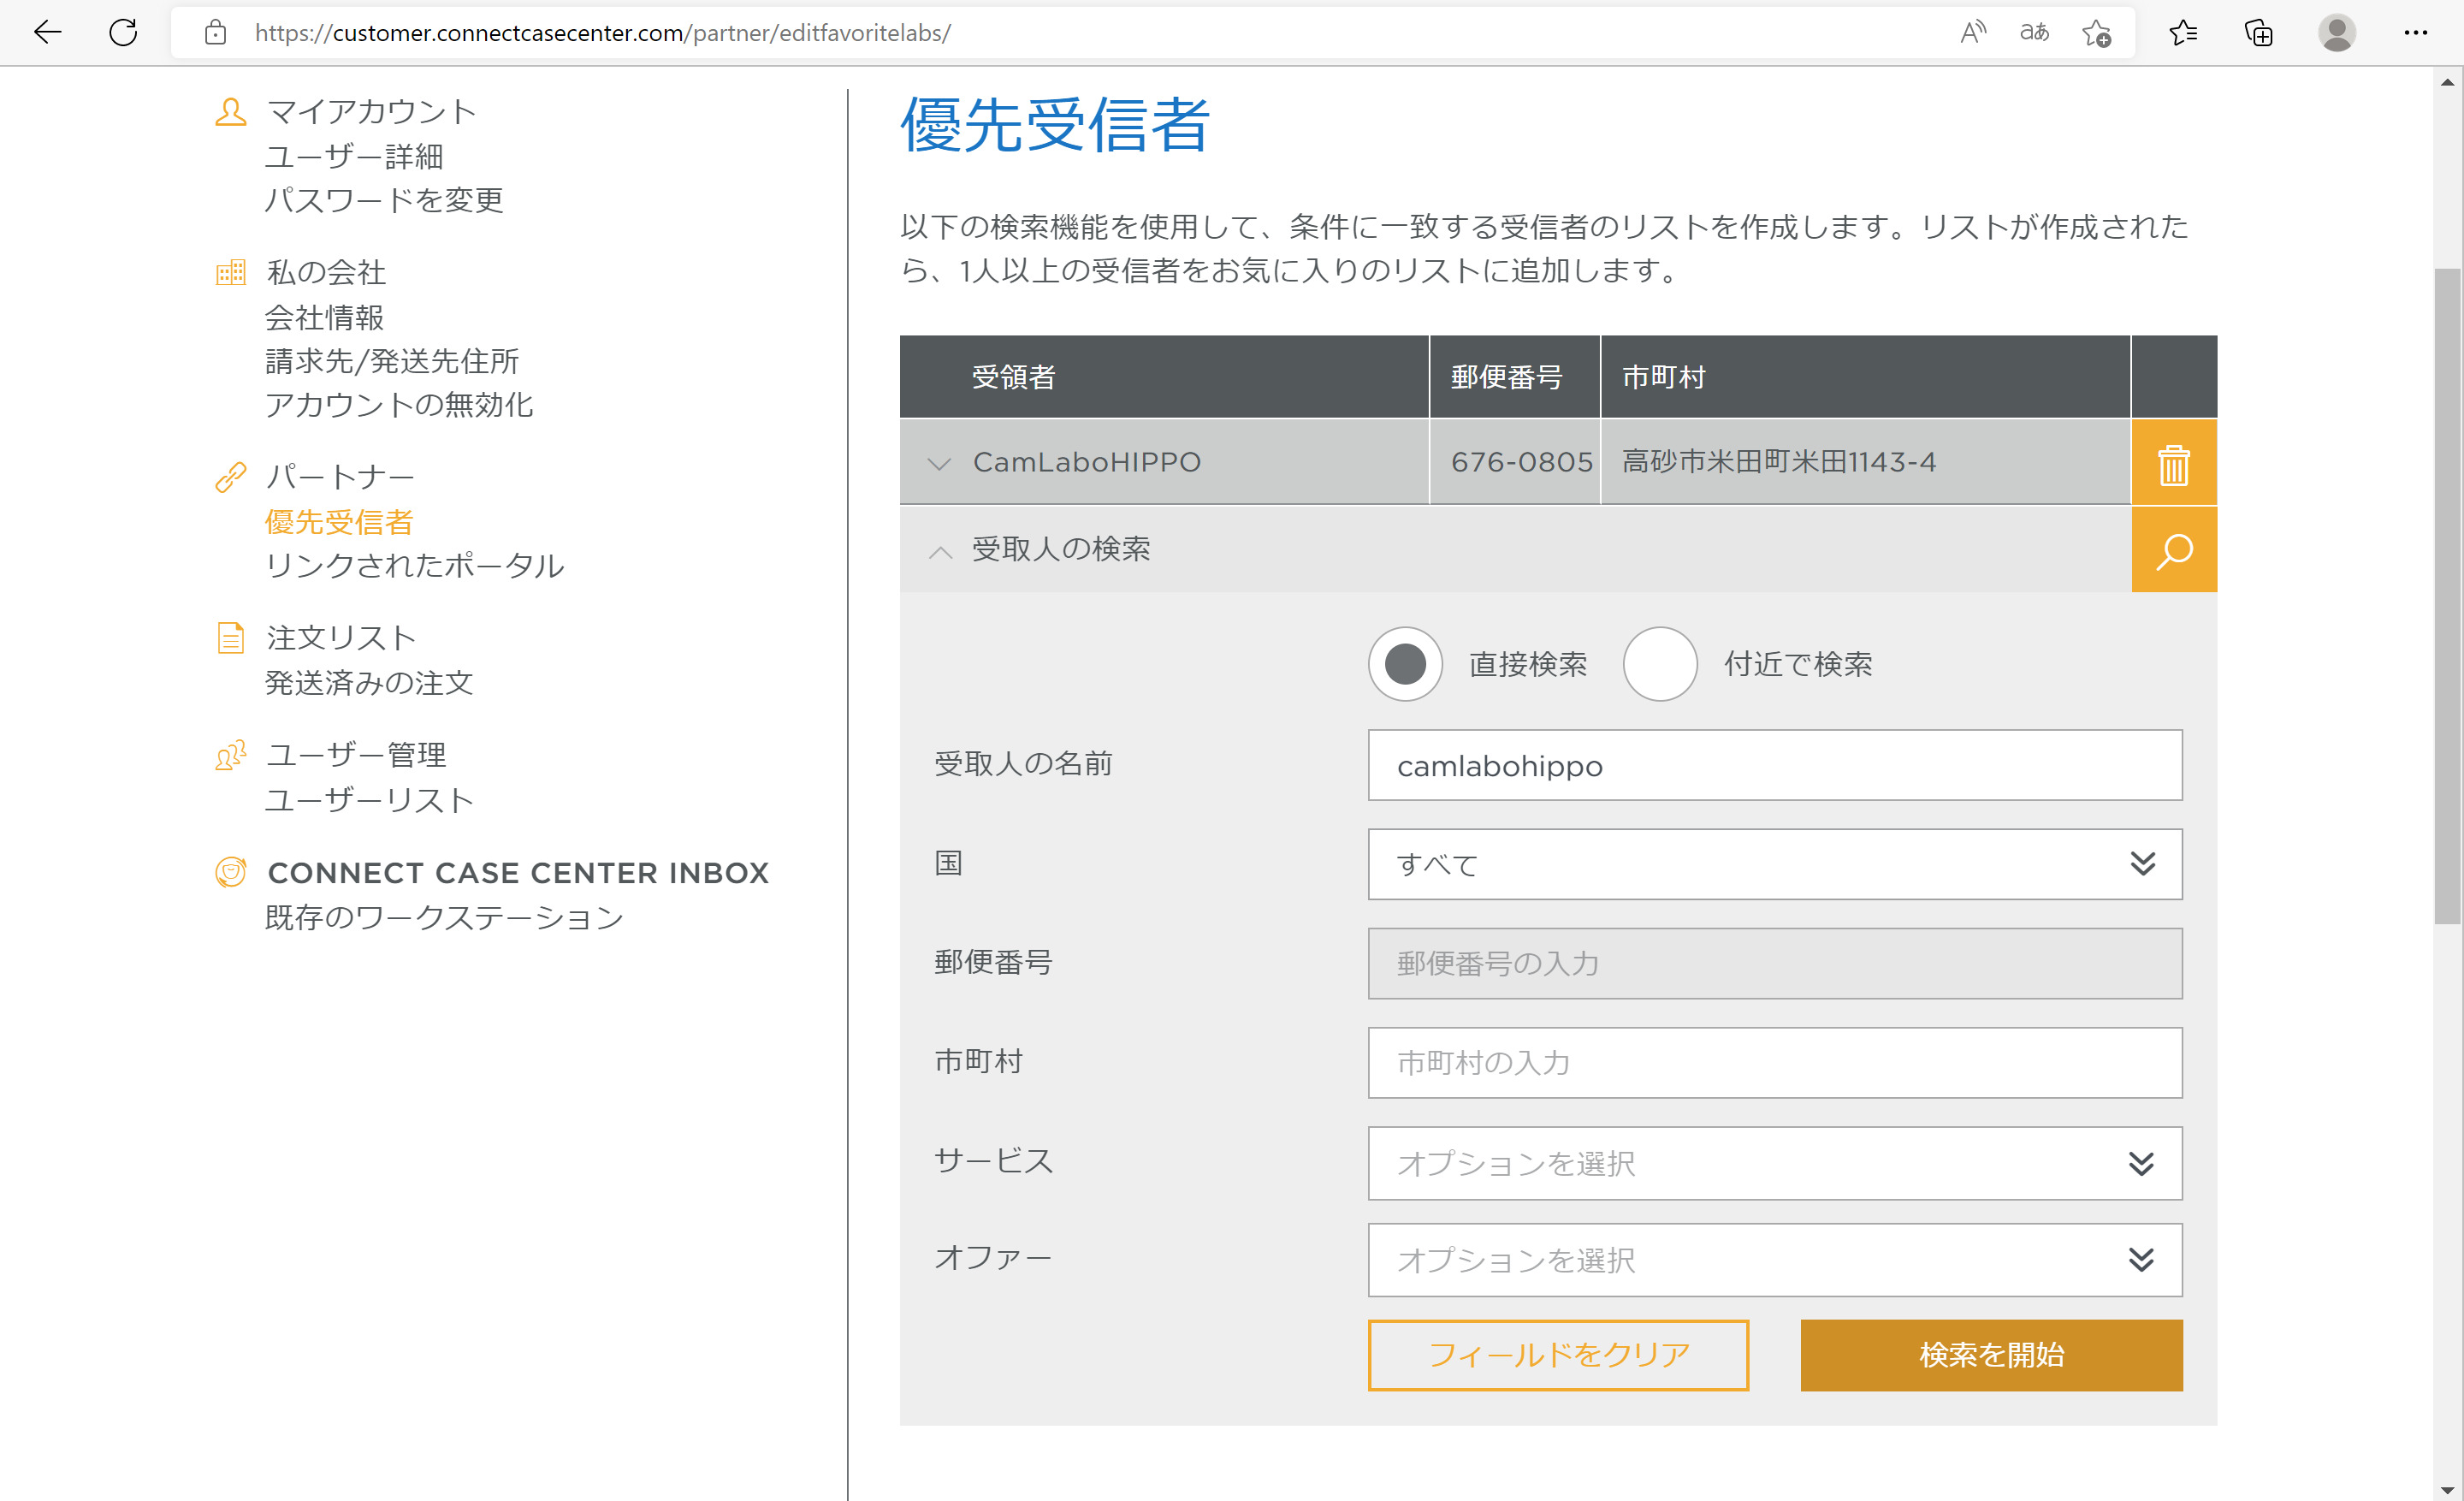The image size is (2464, 1501).
Task: Open パスワードを変更 in sidebar
Action: 384,200
